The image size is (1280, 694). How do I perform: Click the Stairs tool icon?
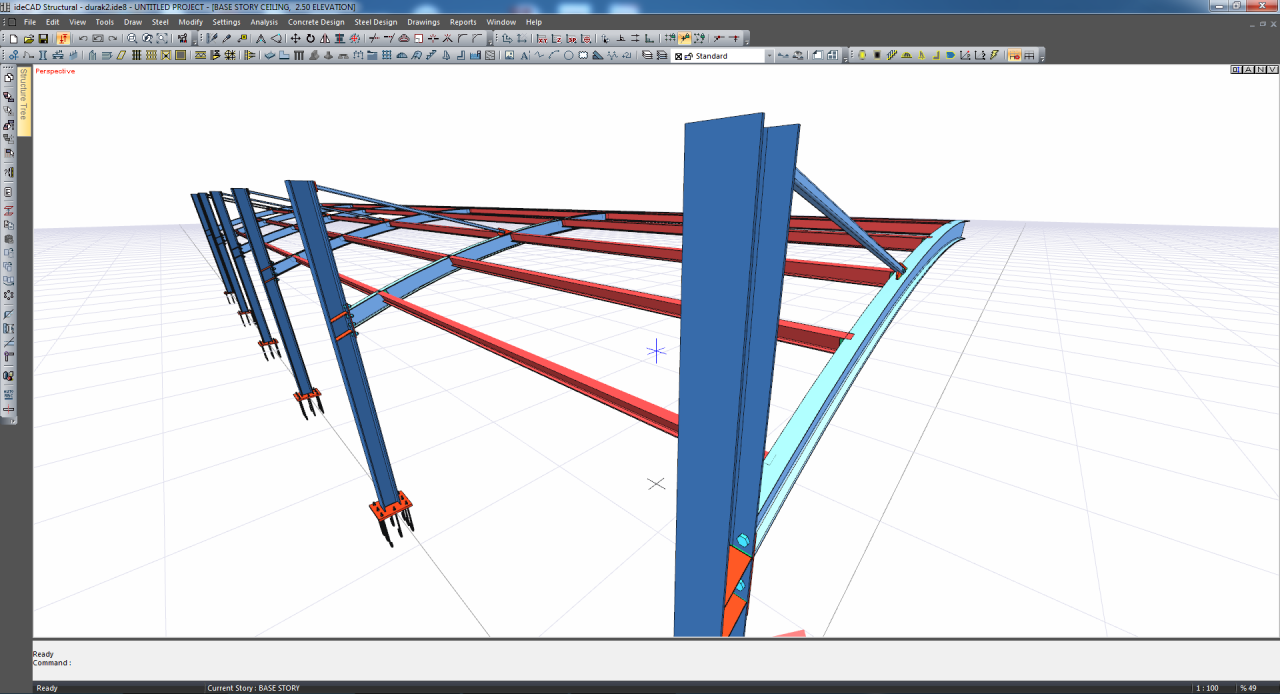click(x=431, y=55)
